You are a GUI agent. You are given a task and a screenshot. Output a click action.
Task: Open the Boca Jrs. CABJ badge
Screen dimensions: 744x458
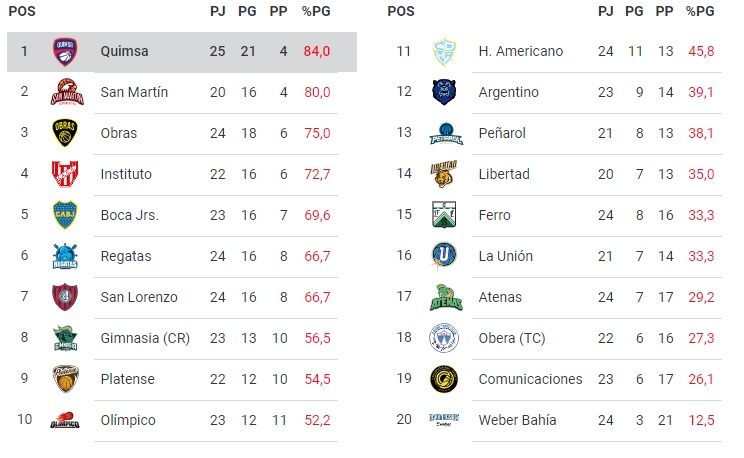tap(65, 215)
